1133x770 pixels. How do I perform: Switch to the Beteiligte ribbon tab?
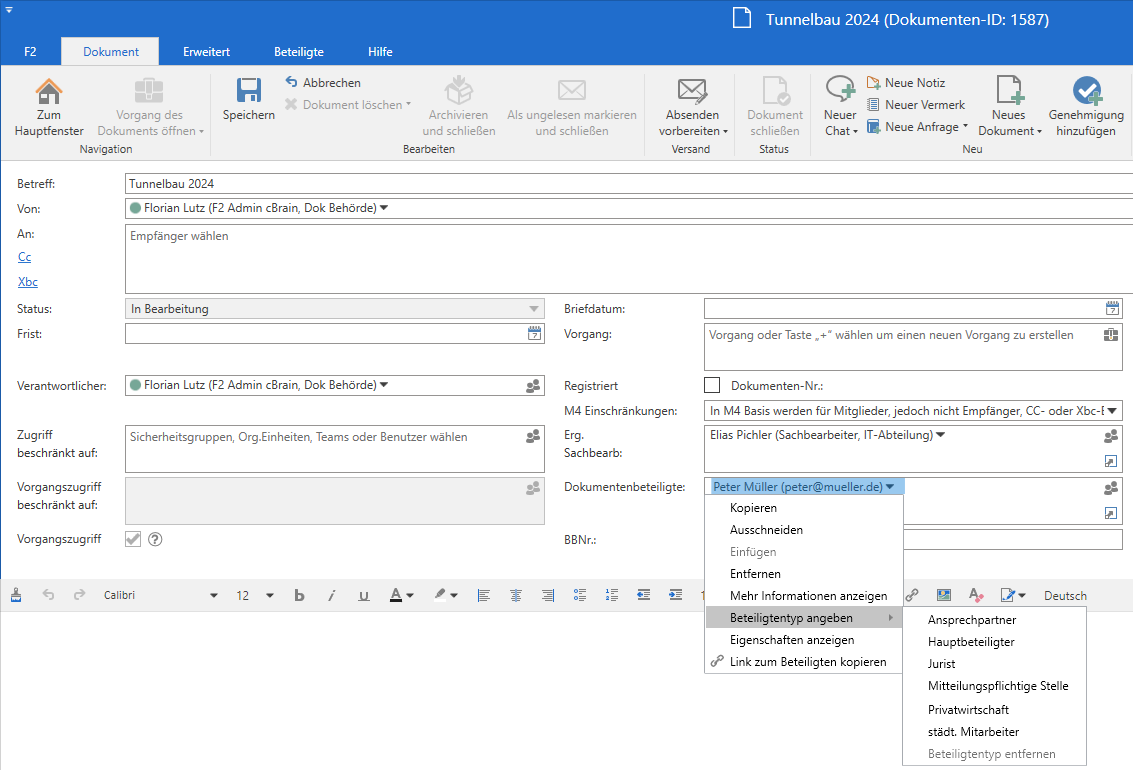click(299, 52)
